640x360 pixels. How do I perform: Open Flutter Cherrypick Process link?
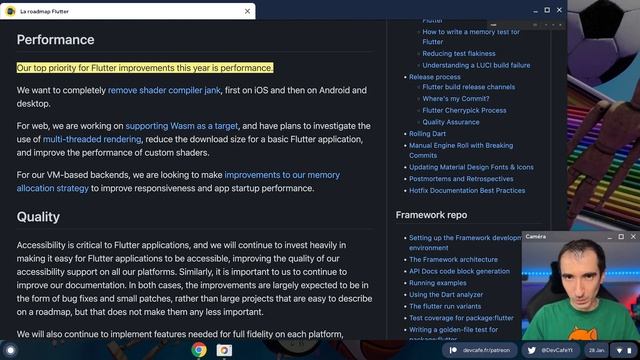click(464, 110)
